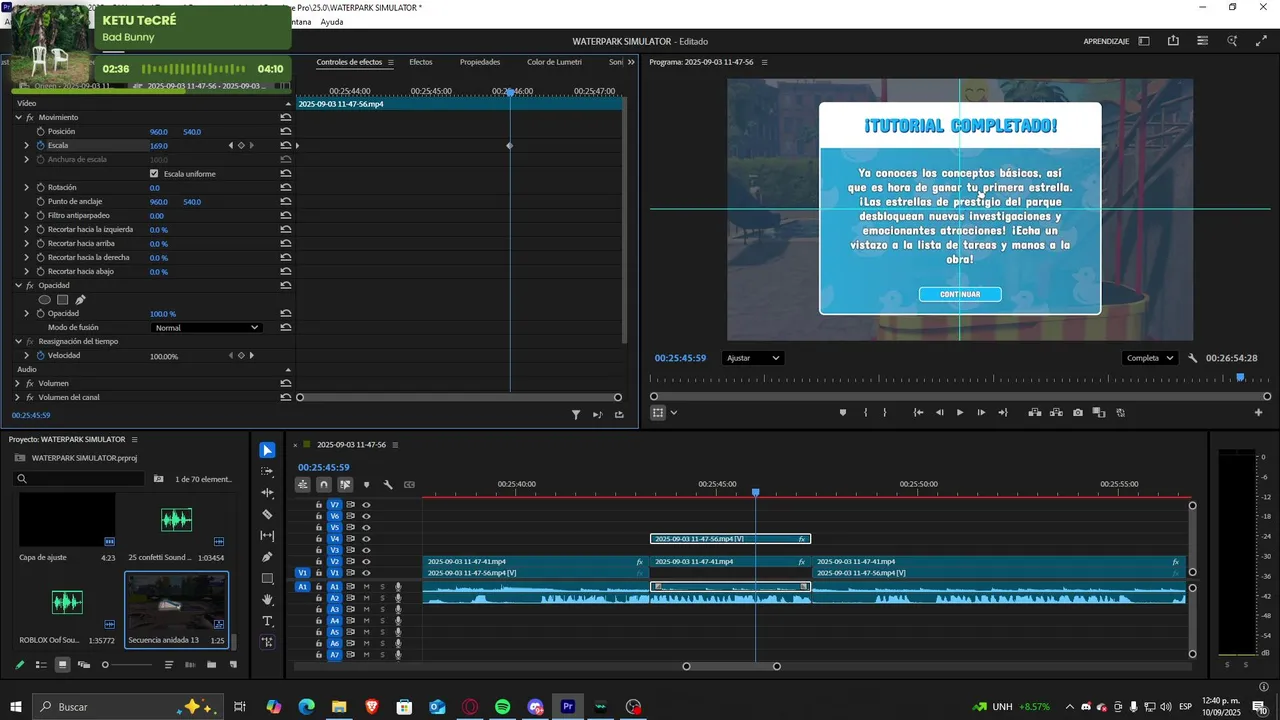Hide track V4 output eye
This screenshot has width=1280, height=720.
(x=366, y=539)
